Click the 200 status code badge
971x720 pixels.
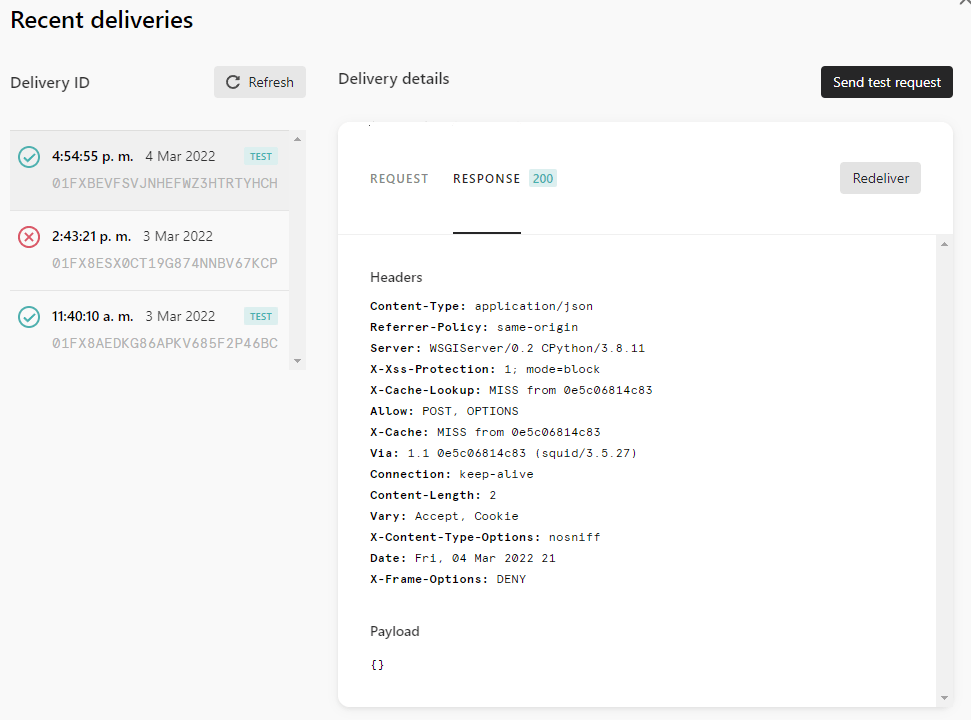point(543,178)
